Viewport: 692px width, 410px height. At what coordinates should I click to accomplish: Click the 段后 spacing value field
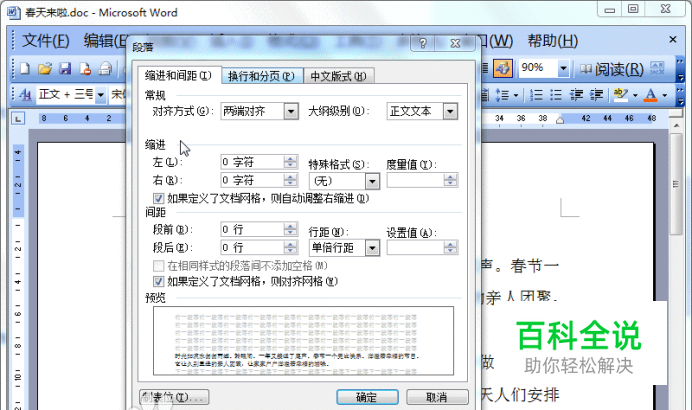pyautogui.click(x=252, y=248)
